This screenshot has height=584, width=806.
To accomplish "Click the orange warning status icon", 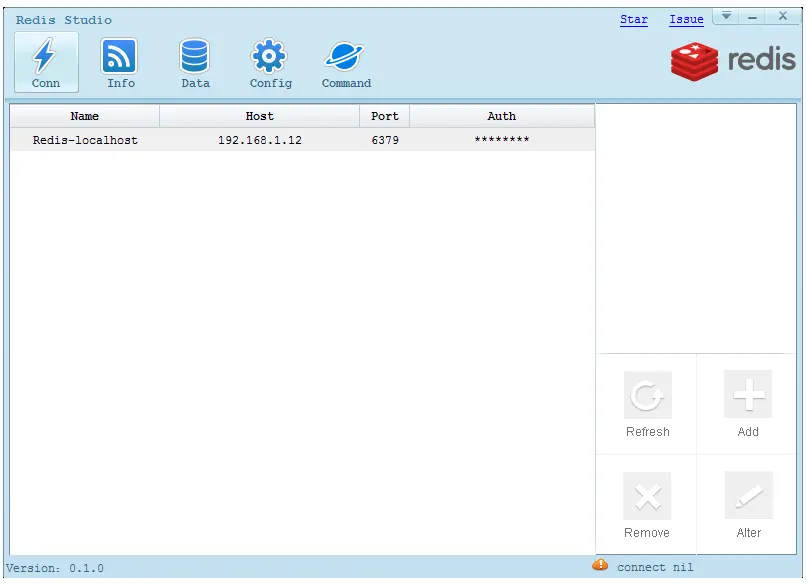I will click(600, 565).
